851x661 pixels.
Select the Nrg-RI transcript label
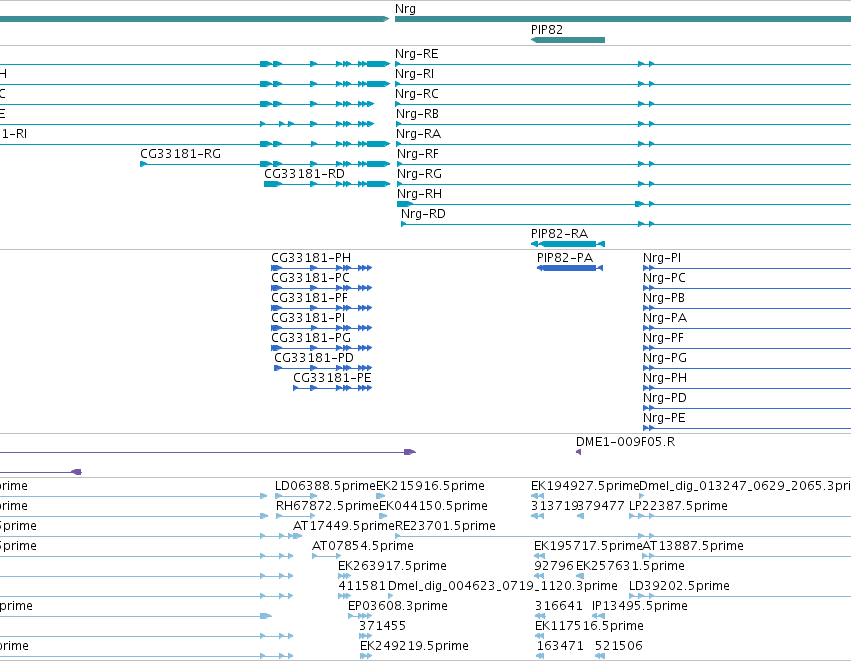(414, 74)
